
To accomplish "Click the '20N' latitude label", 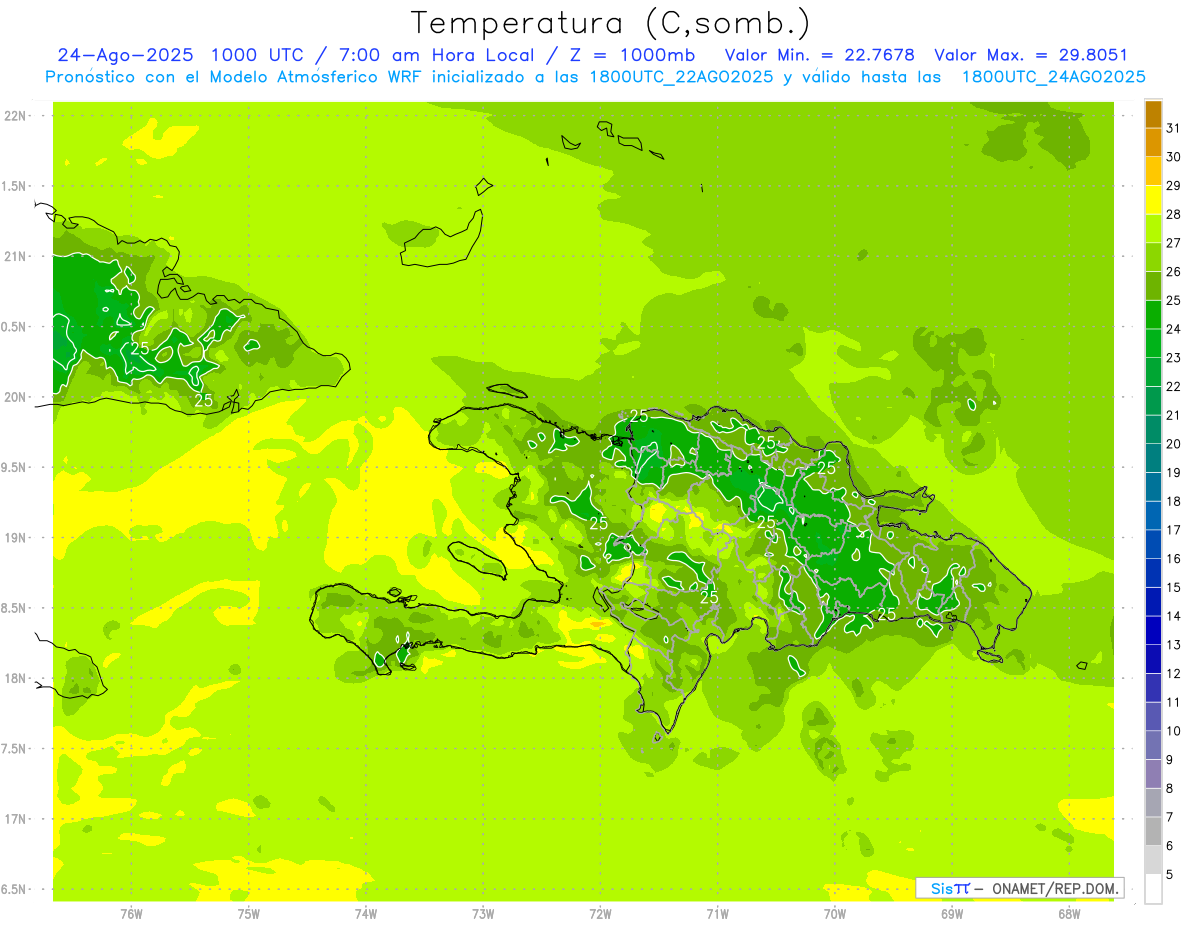I will click(x=15, y=397).
